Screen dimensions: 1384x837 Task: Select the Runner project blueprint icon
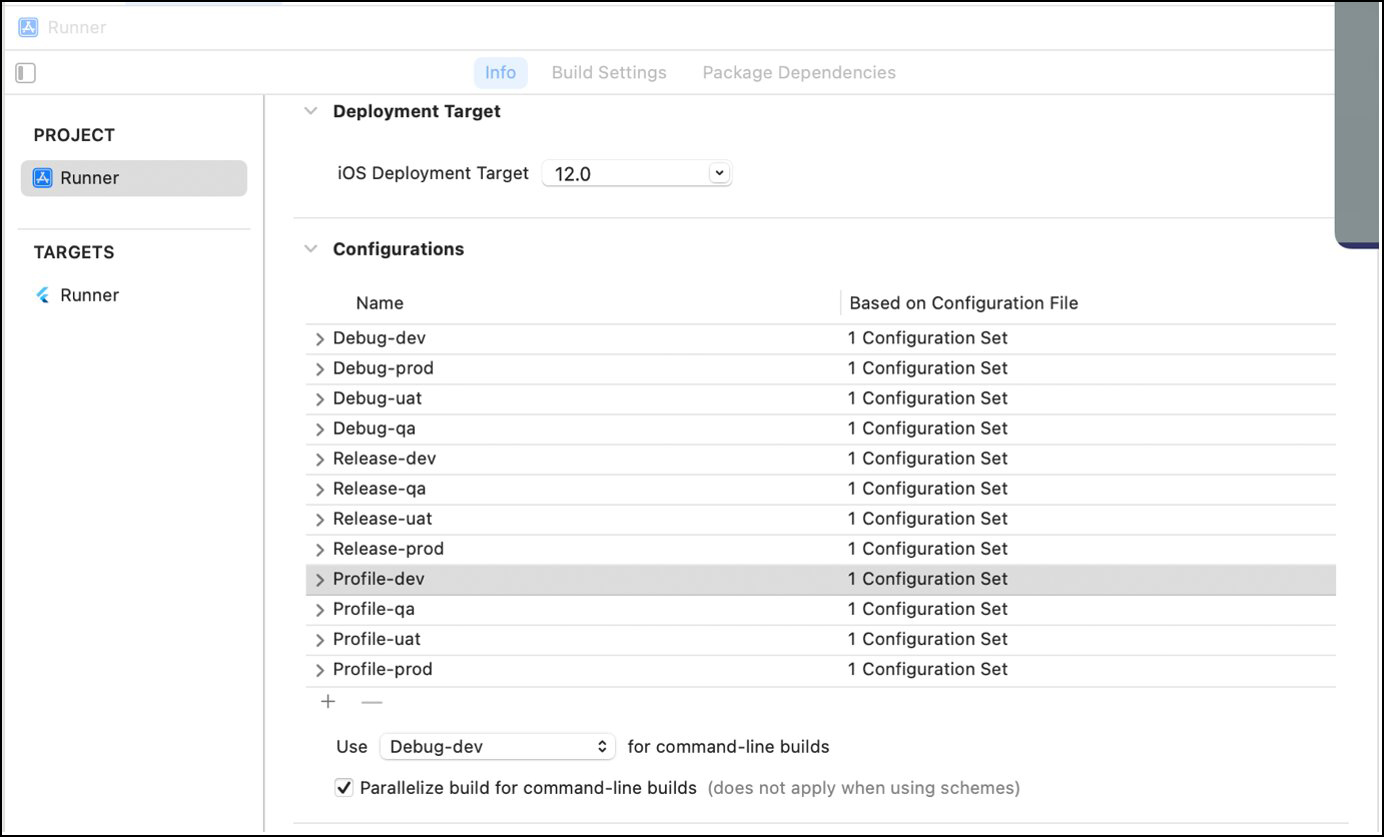coord(42,178)
